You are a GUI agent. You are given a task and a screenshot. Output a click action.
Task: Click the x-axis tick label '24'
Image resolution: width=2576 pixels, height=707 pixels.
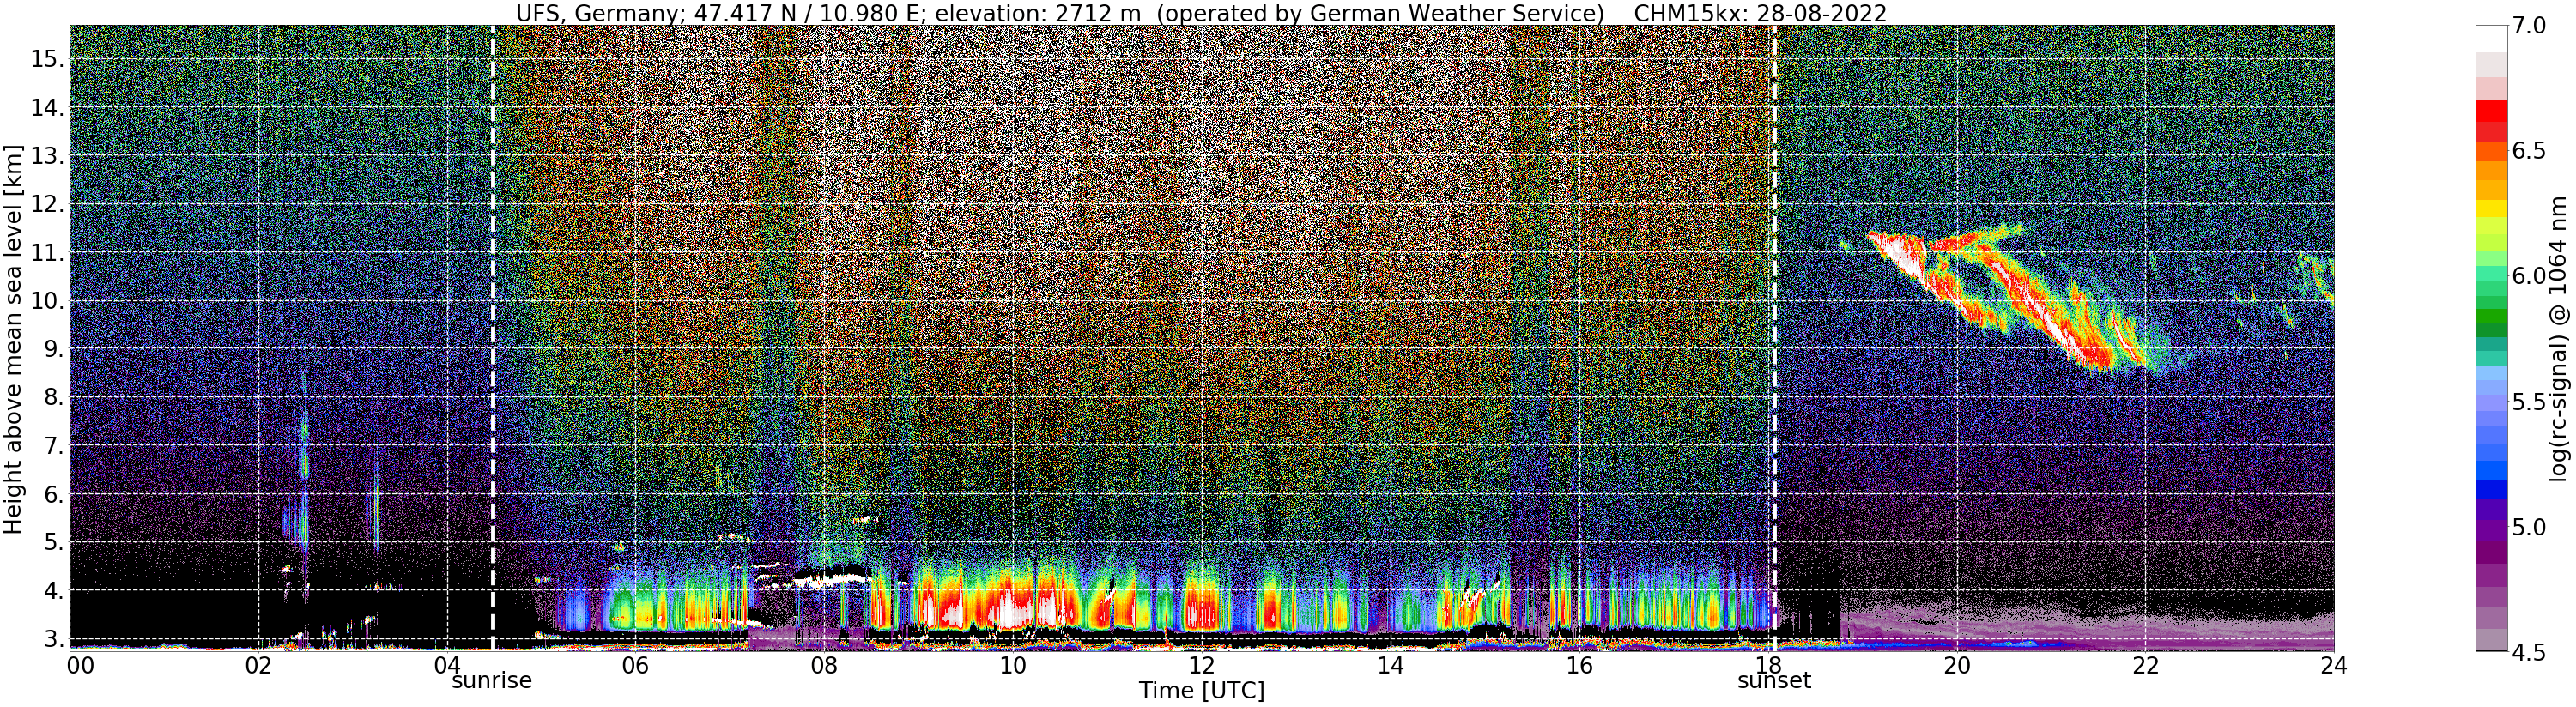(2333, 665)
